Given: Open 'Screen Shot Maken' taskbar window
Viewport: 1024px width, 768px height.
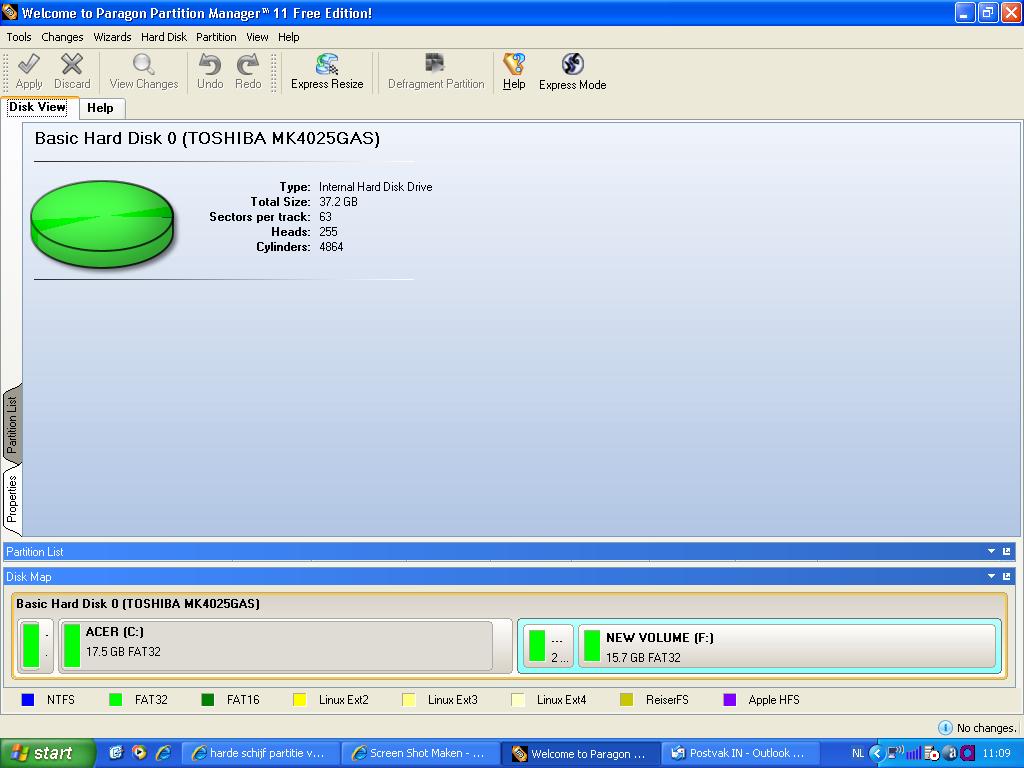Looking at the screenshot, I should pyautogui.click(x=421, y=753).
